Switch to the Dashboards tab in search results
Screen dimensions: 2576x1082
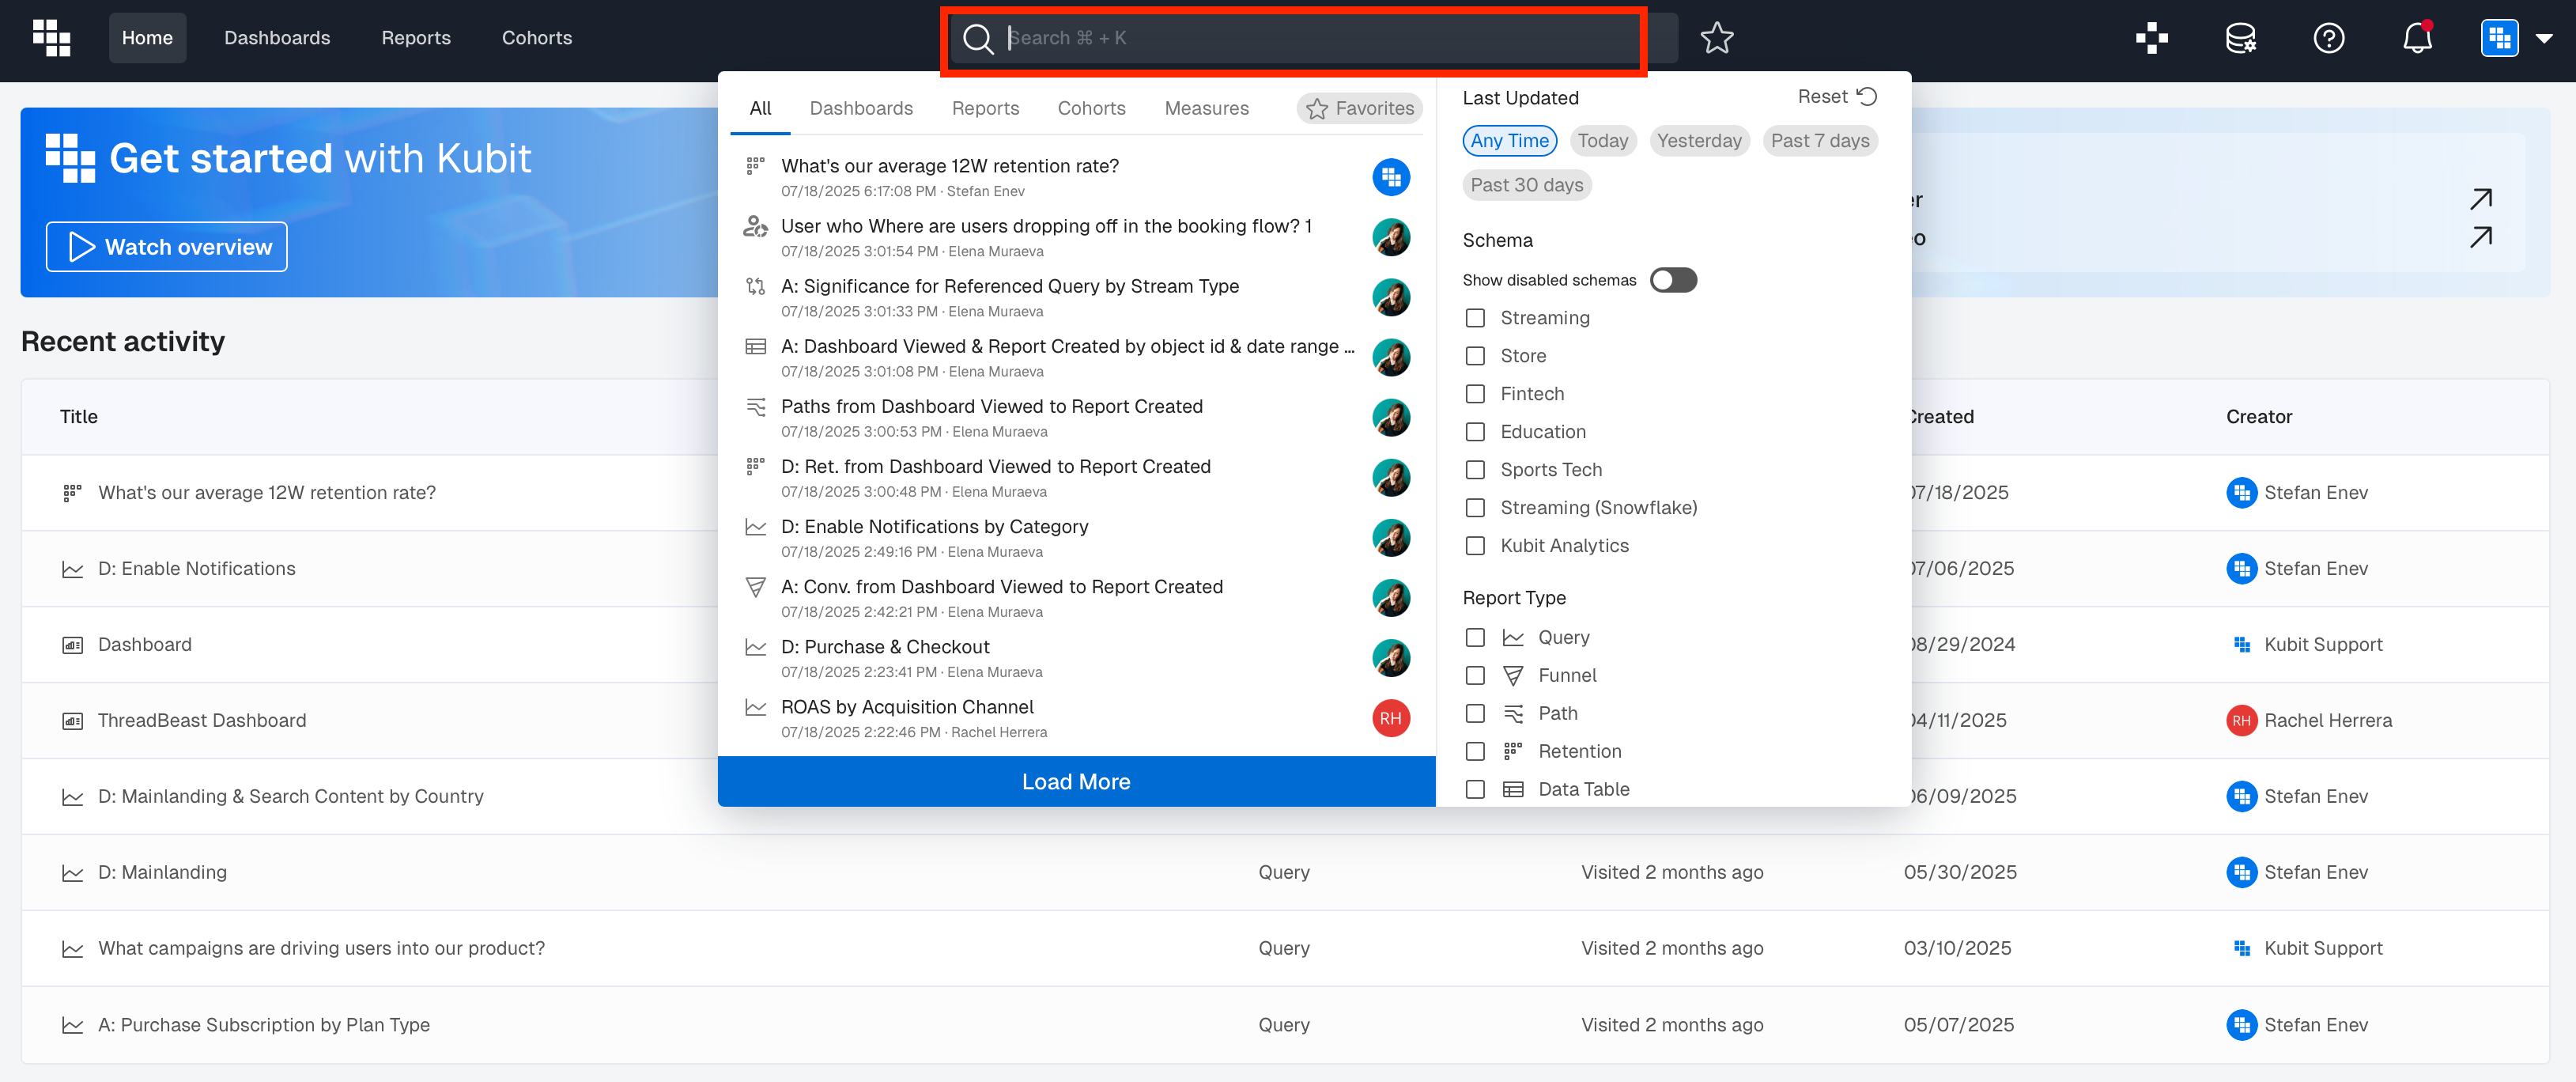(x=861, y=108)
